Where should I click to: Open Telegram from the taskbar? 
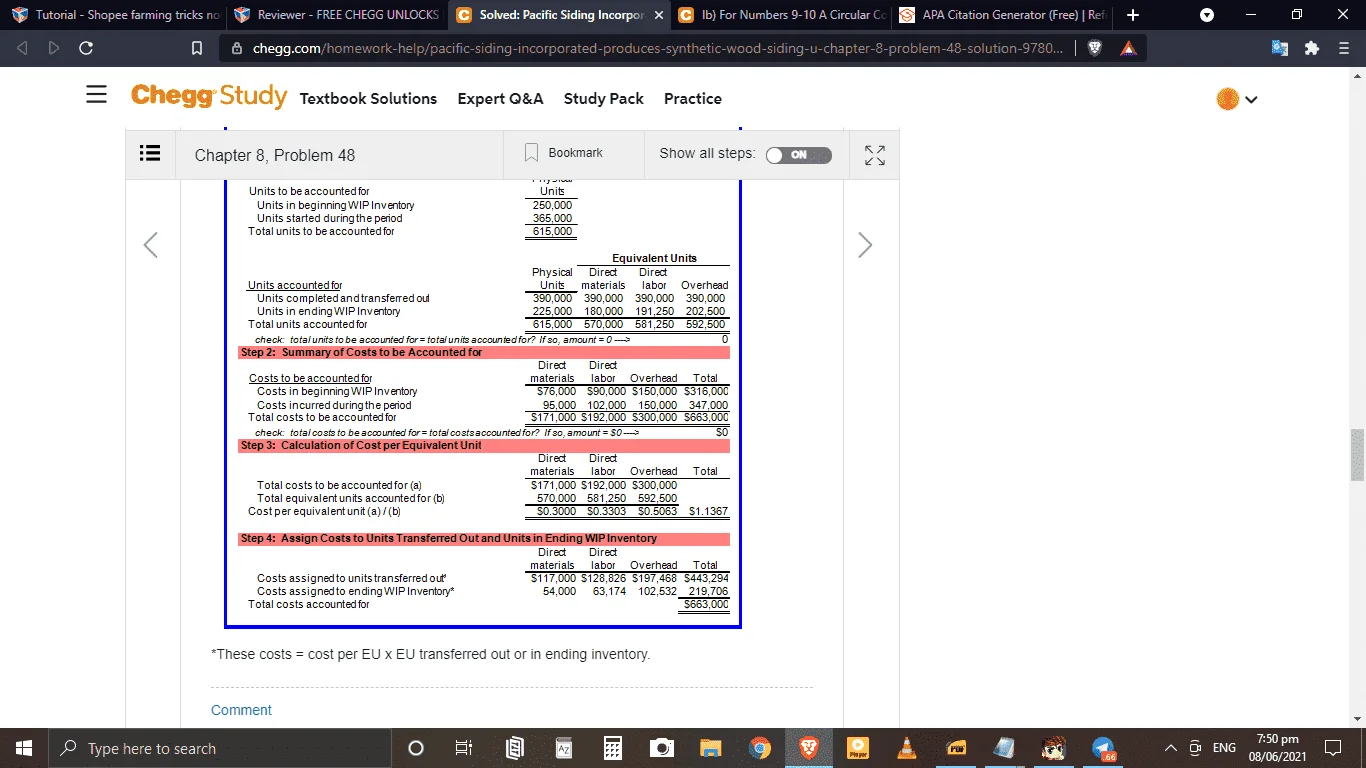click(1103, 748)
